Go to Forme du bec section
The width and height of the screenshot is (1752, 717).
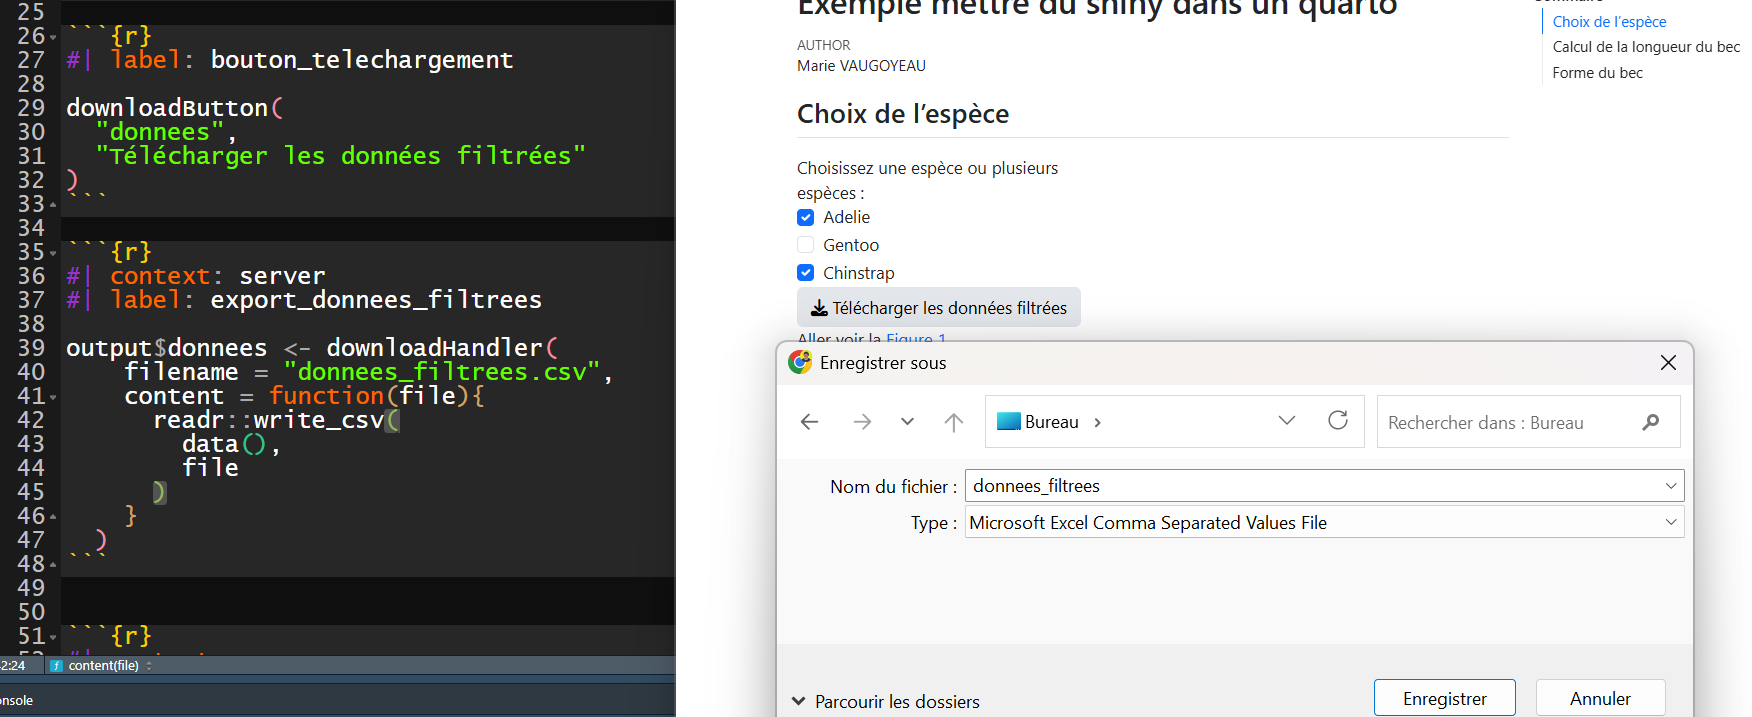(1597, 73)
